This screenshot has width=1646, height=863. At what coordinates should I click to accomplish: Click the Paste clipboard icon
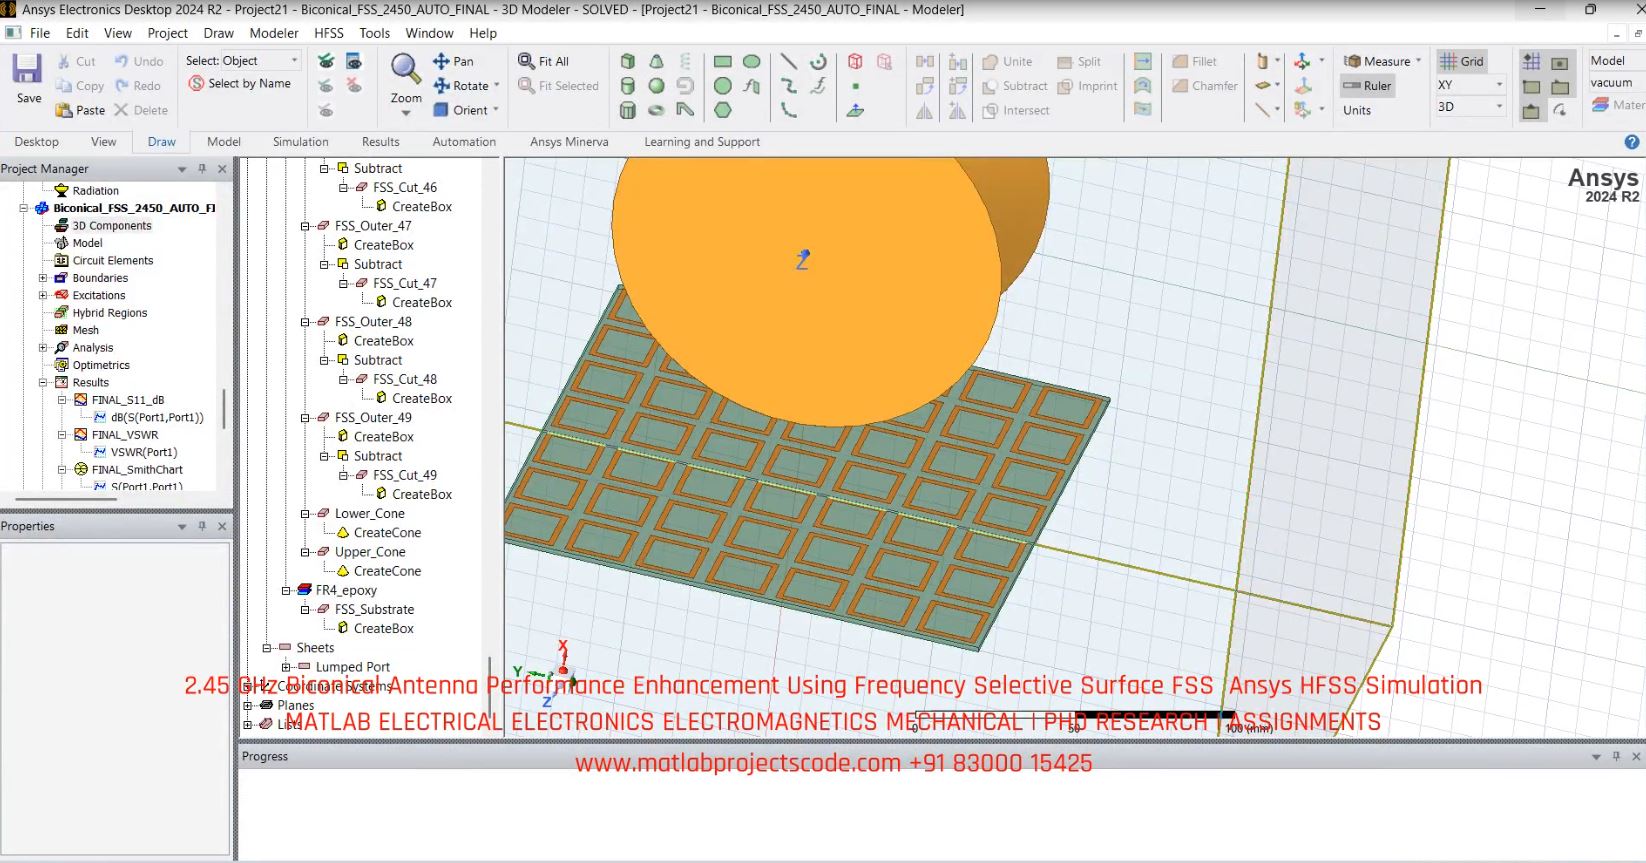pos(64,110)
